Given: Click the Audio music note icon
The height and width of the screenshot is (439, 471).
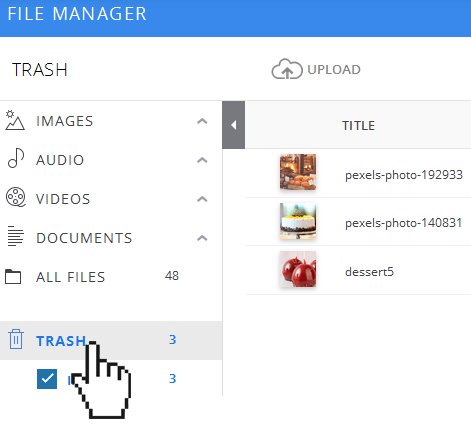Looking at the screenshot, I should click(16, 158).
